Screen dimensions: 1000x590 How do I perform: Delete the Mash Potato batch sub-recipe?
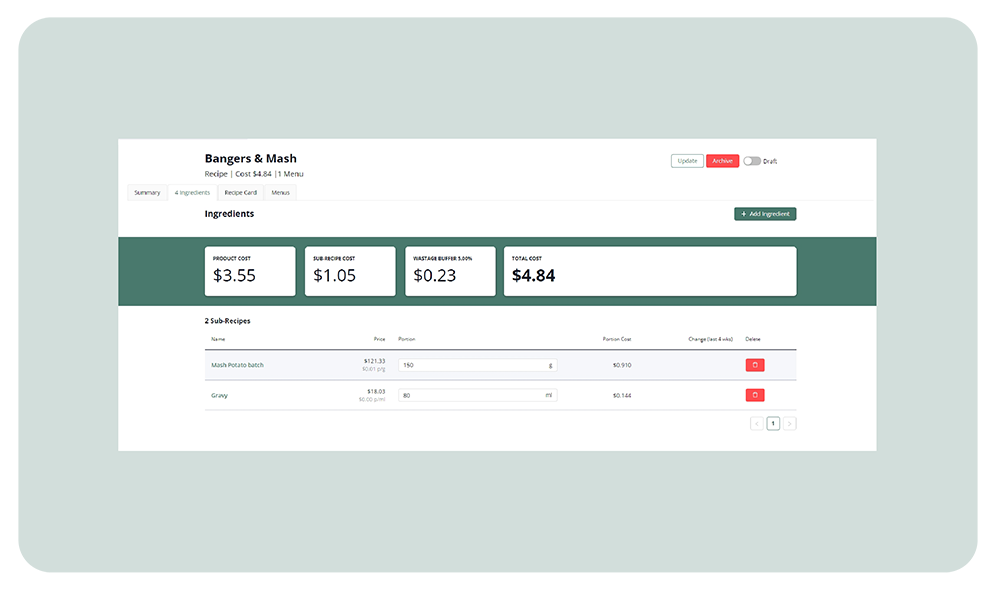[x=755, y=365]
